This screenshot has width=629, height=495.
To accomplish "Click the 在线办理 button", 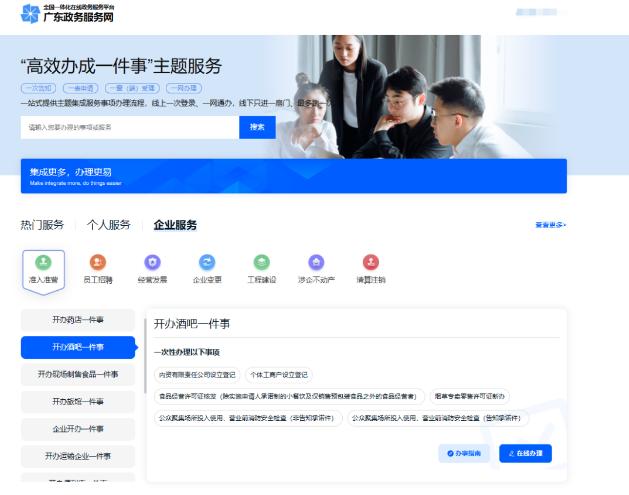I will [525, 454].
